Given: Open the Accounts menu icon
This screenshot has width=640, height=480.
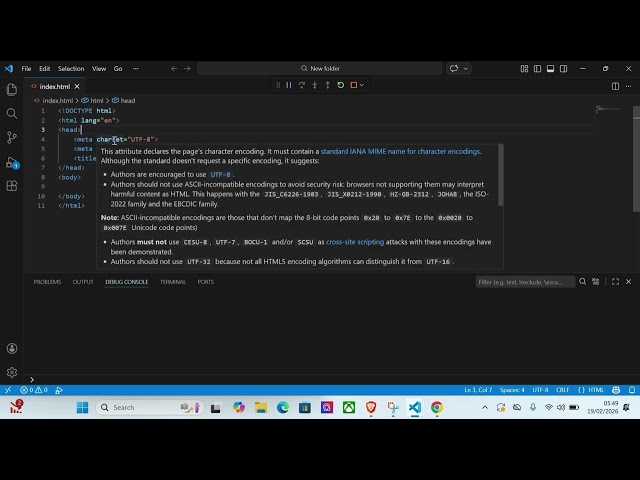Looking at the screenshot, I should point(12,348).
